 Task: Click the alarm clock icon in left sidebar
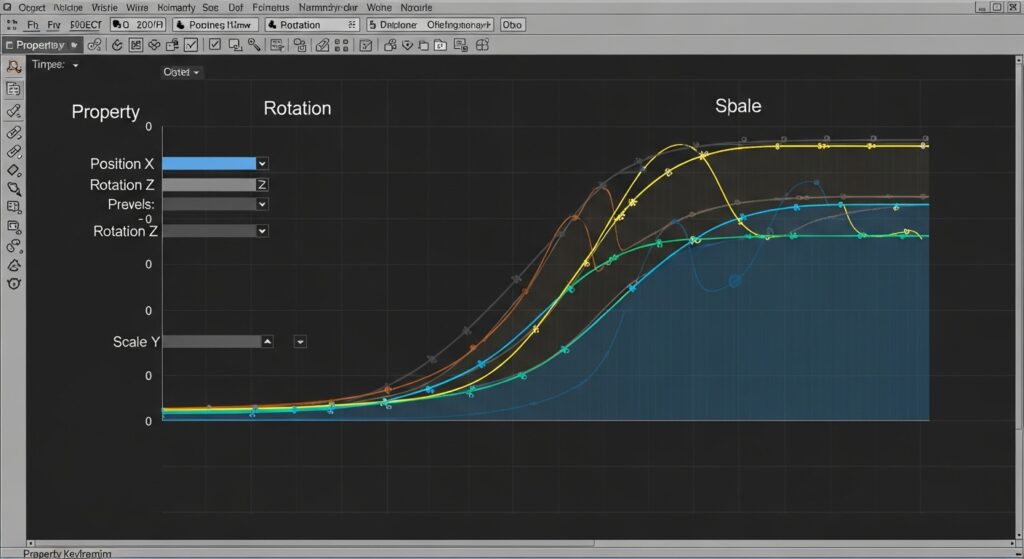point(14,284)
